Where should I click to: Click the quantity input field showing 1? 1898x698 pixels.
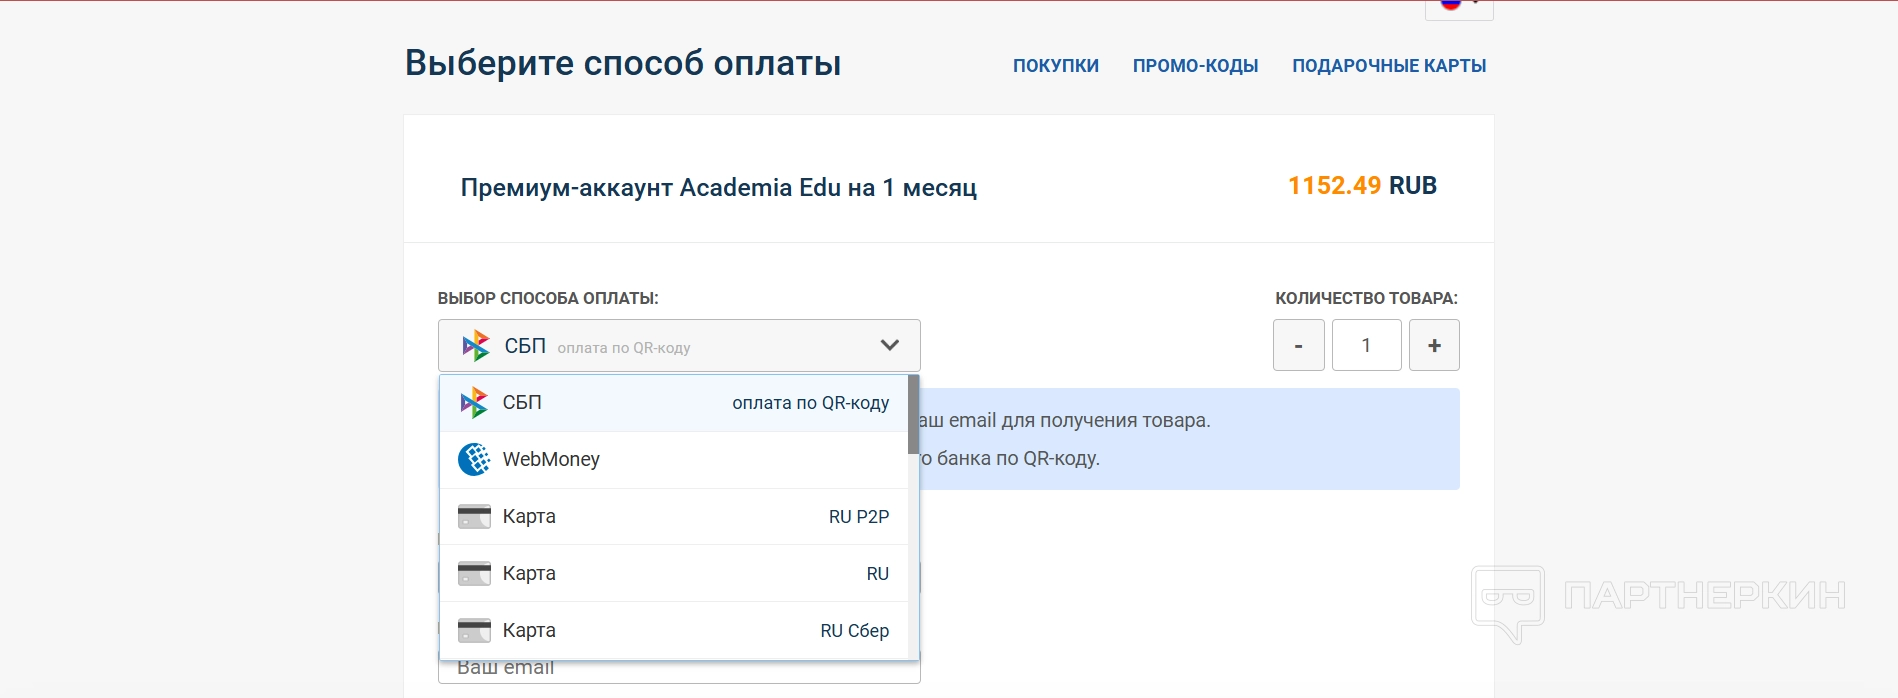tap(1366, 346)
